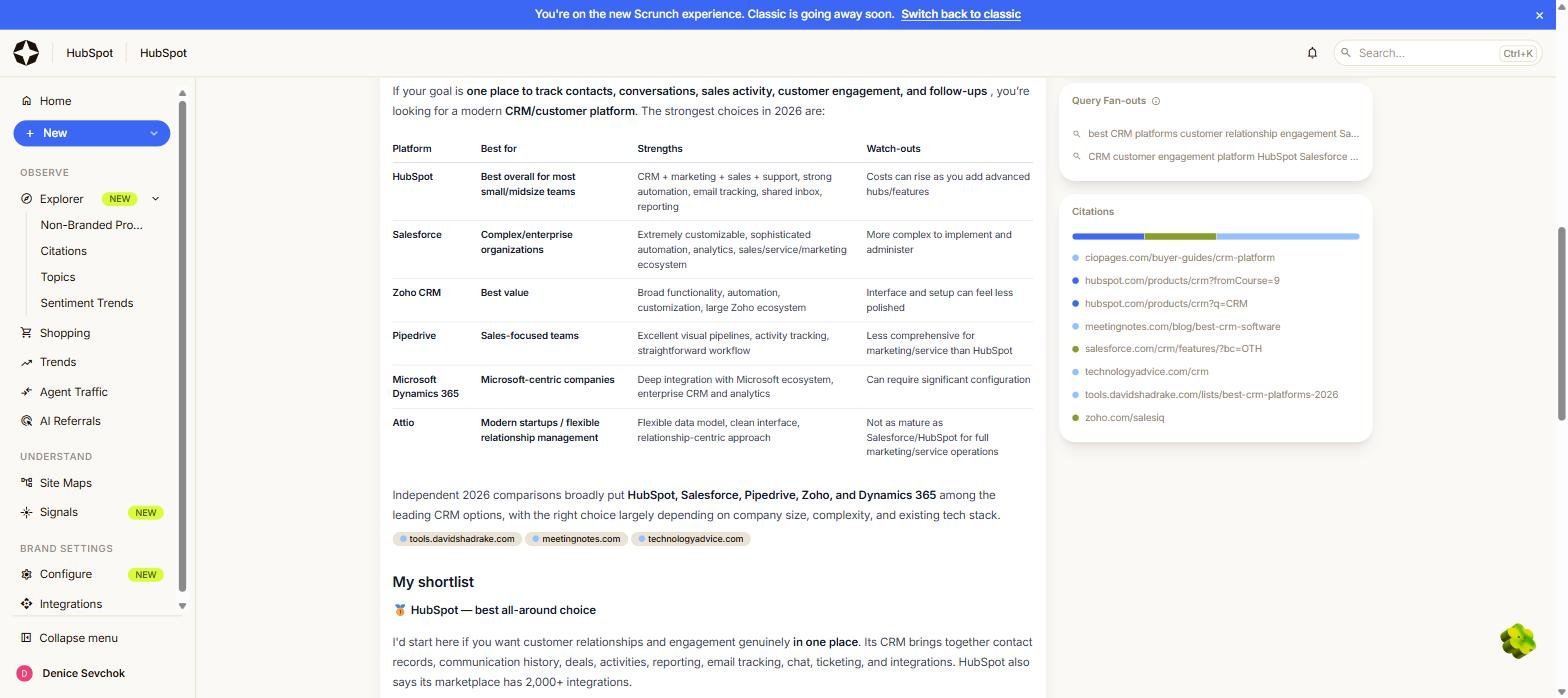Image resolution: width=1568 pixels, height=698 pixels.
Task: Click the page vertical scrollbar thumb
Action: 1561,324
